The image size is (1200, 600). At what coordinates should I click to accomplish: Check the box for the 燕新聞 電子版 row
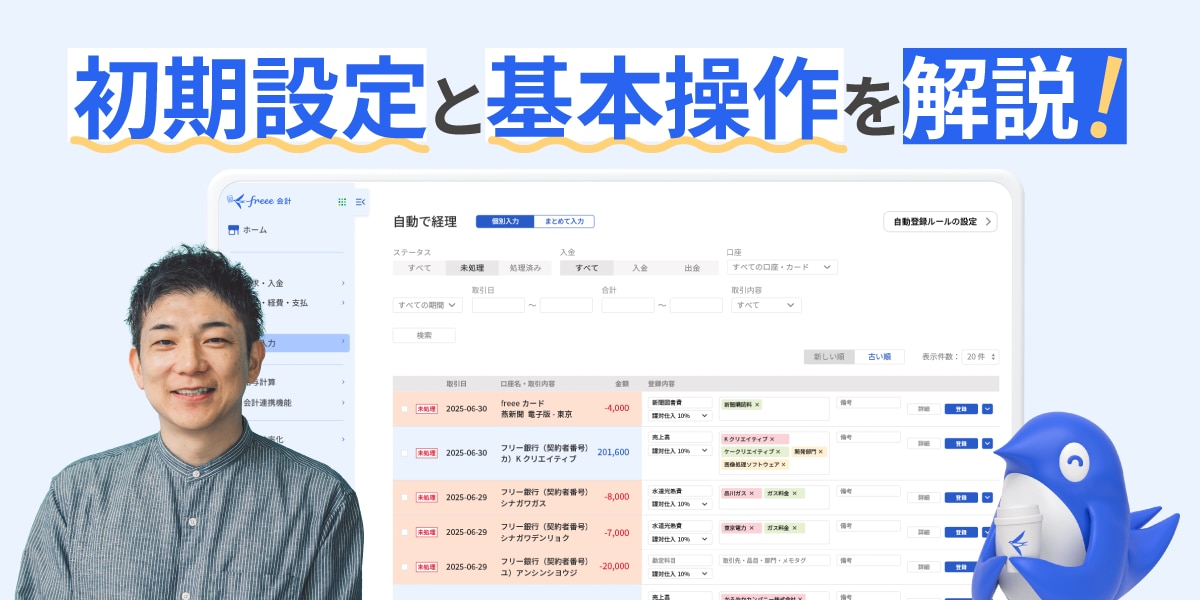coord(405,409)
